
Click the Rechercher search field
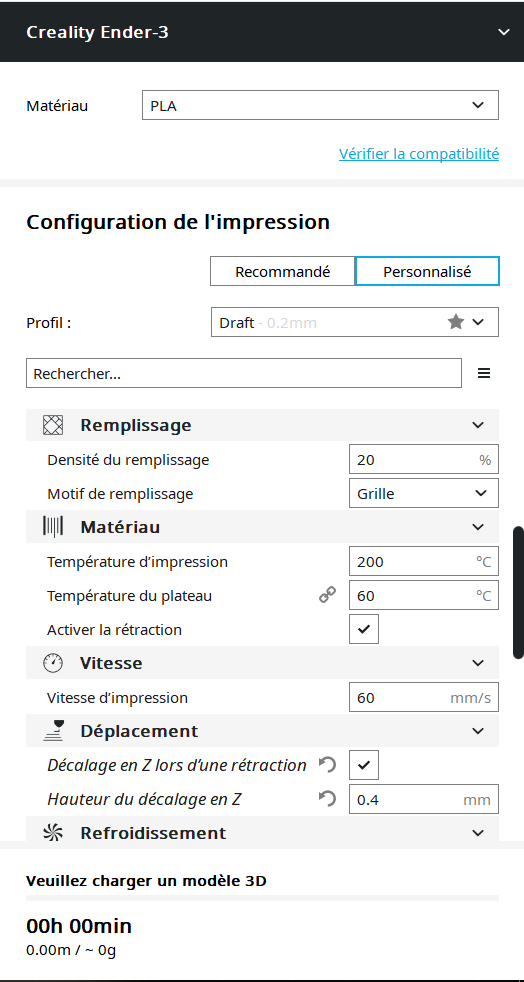tap(244, 373)
